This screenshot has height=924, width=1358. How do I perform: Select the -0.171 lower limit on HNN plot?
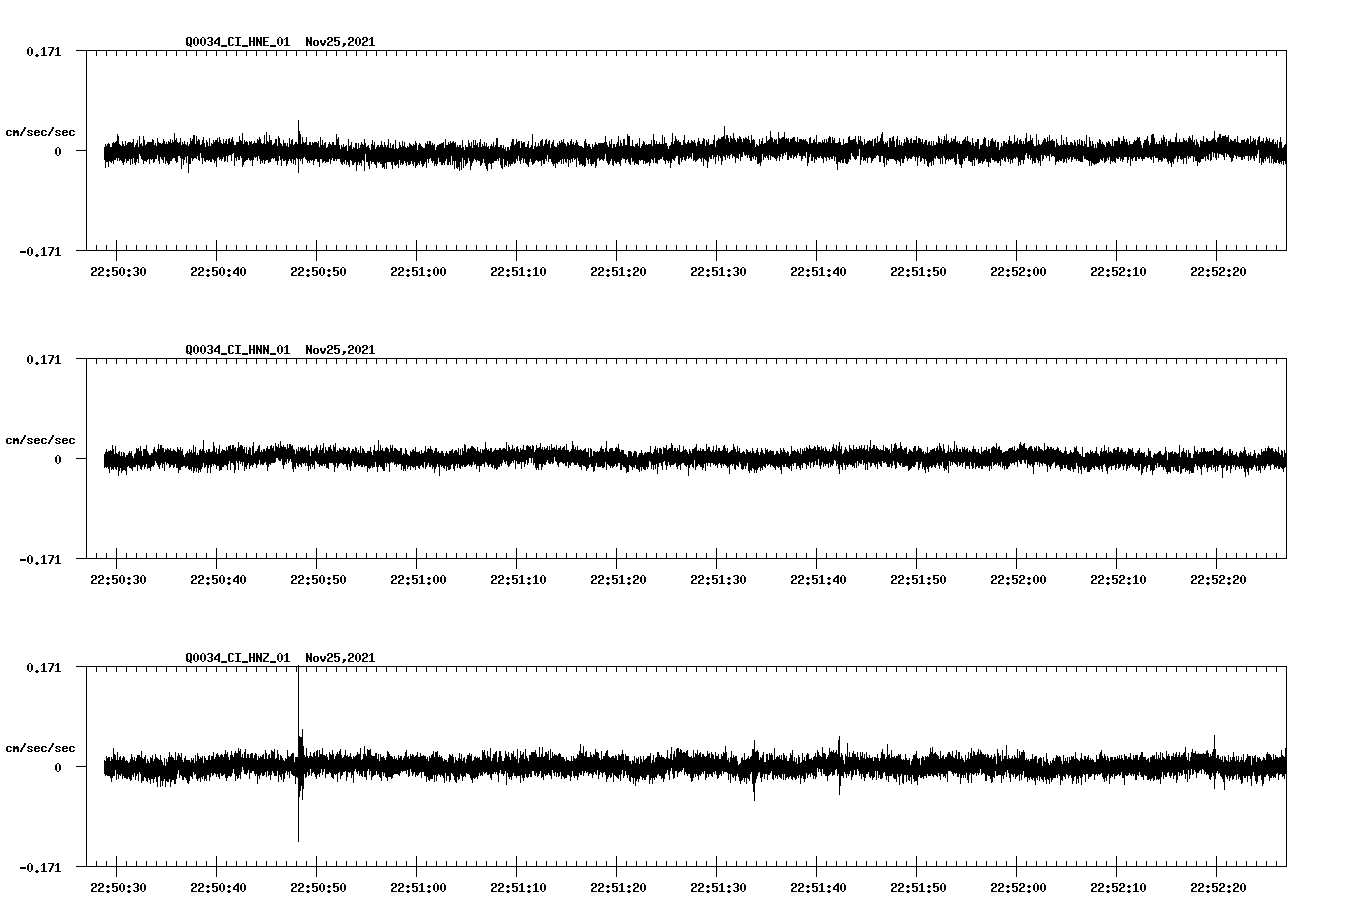(x=40, y=559)
